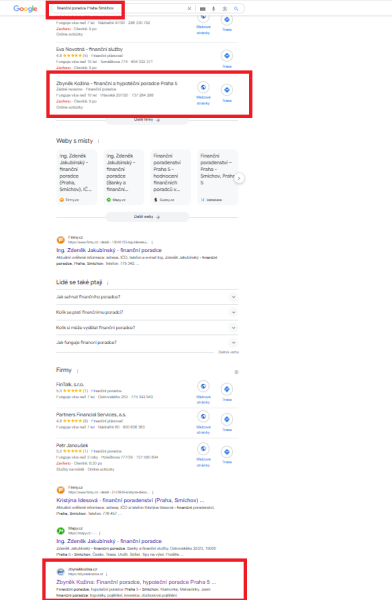Screen dimensions: 392x600
Task: Open Mapy.cz card Jakubínský (Banky a finanční)
Action: click(124, 177)
